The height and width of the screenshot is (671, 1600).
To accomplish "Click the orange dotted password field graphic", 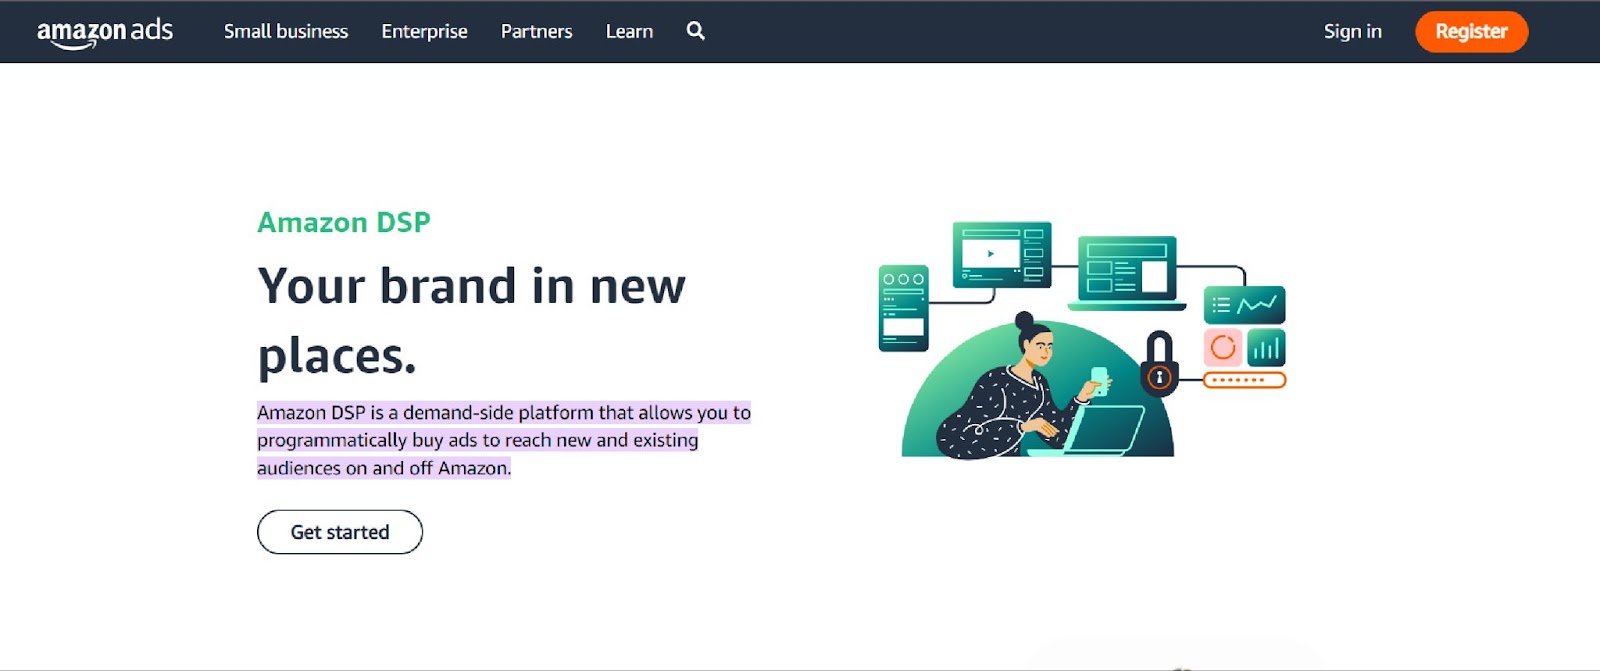I will pyautogui.click(x=1244, y=380).
